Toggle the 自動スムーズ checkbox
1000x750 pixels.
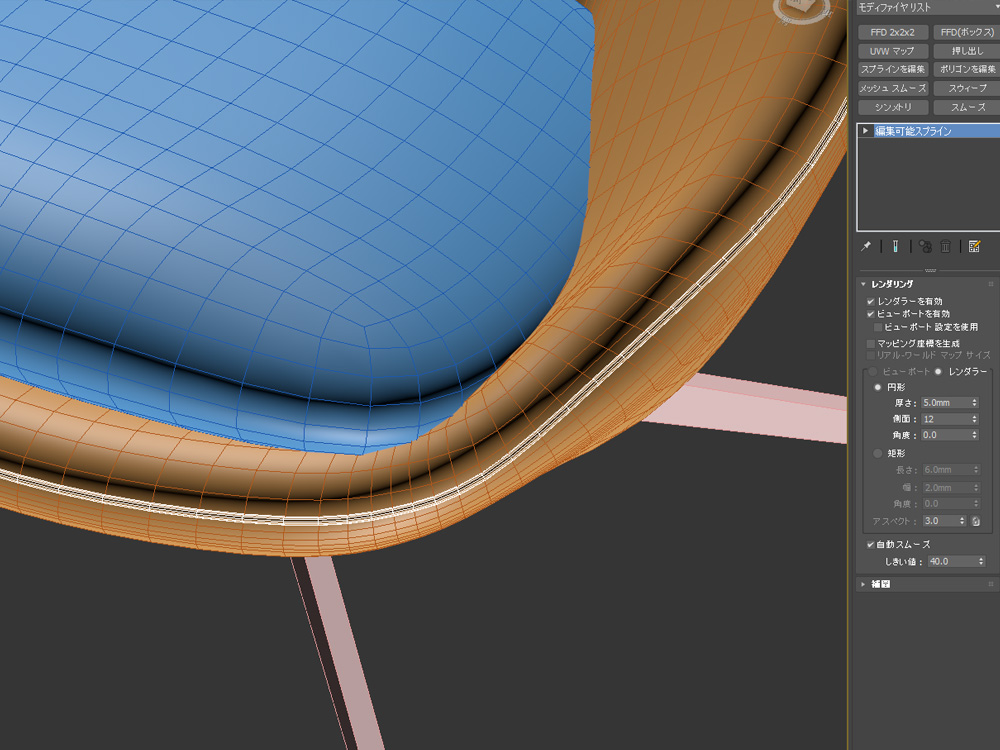pyautogui.click(x=871, y=545)
